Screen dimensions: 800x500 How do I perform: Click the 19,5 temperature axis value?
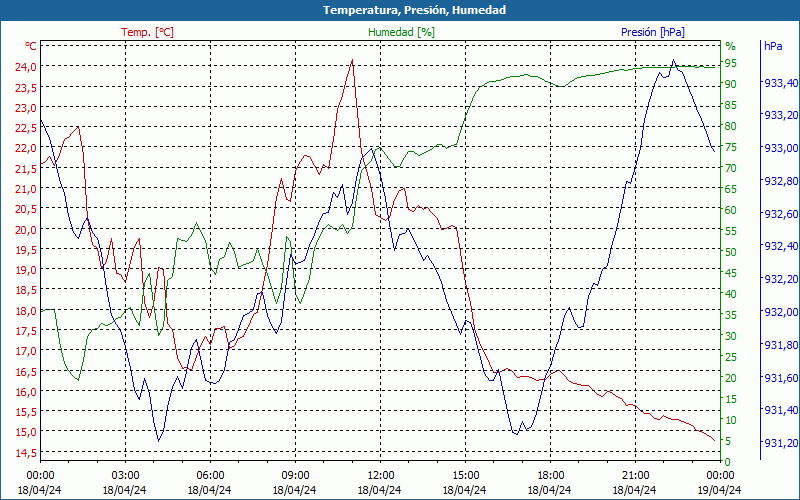[x=24, y=249]
